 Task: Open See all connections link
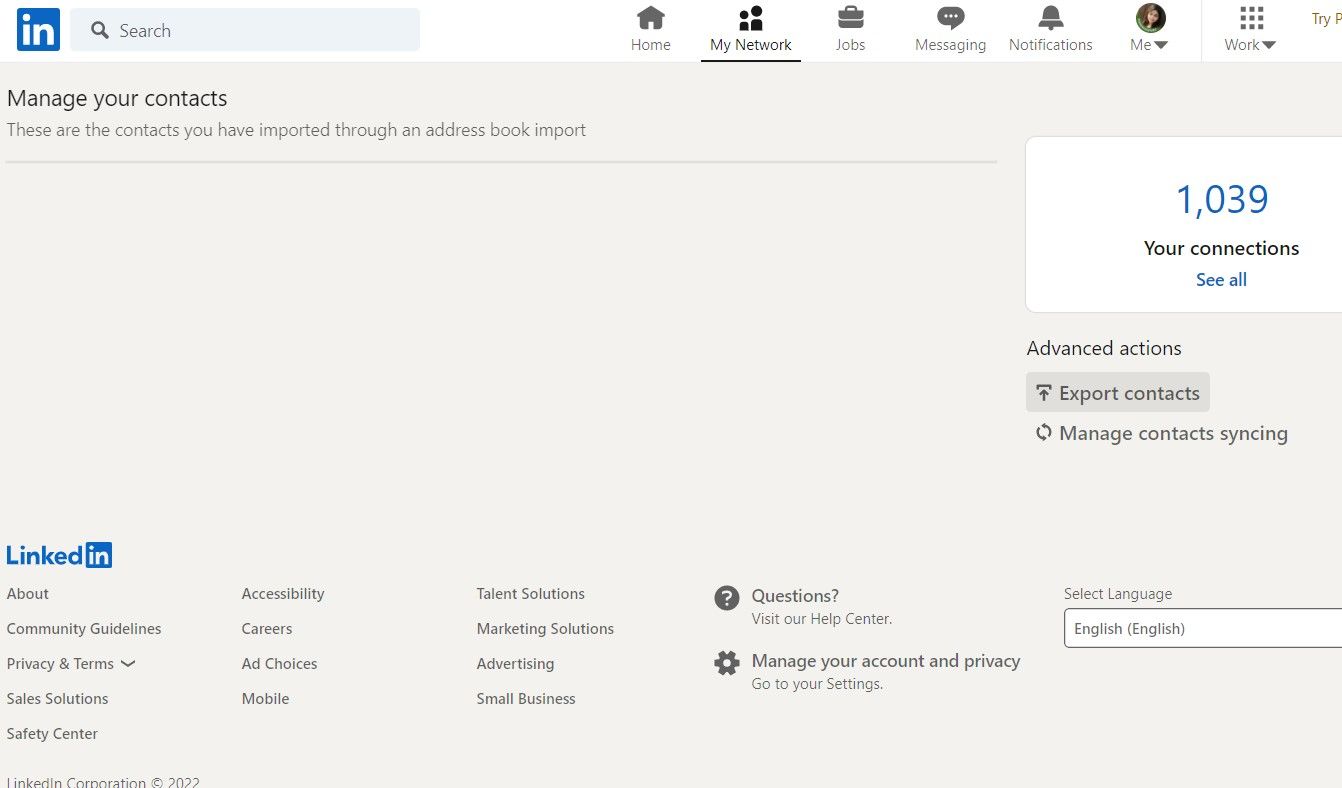tap(1221, 280)
